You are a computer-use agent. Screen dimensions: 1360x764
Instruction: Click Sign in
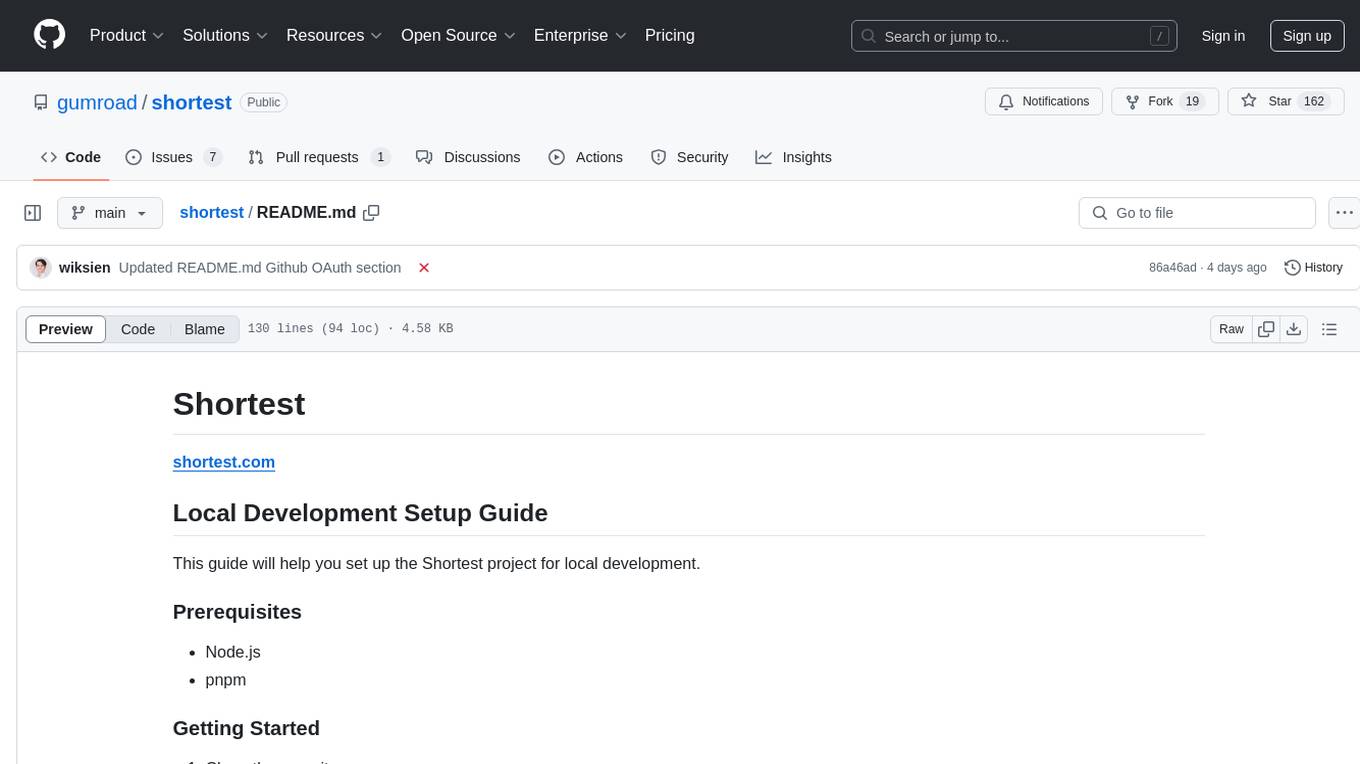[x=1223, y=36]
